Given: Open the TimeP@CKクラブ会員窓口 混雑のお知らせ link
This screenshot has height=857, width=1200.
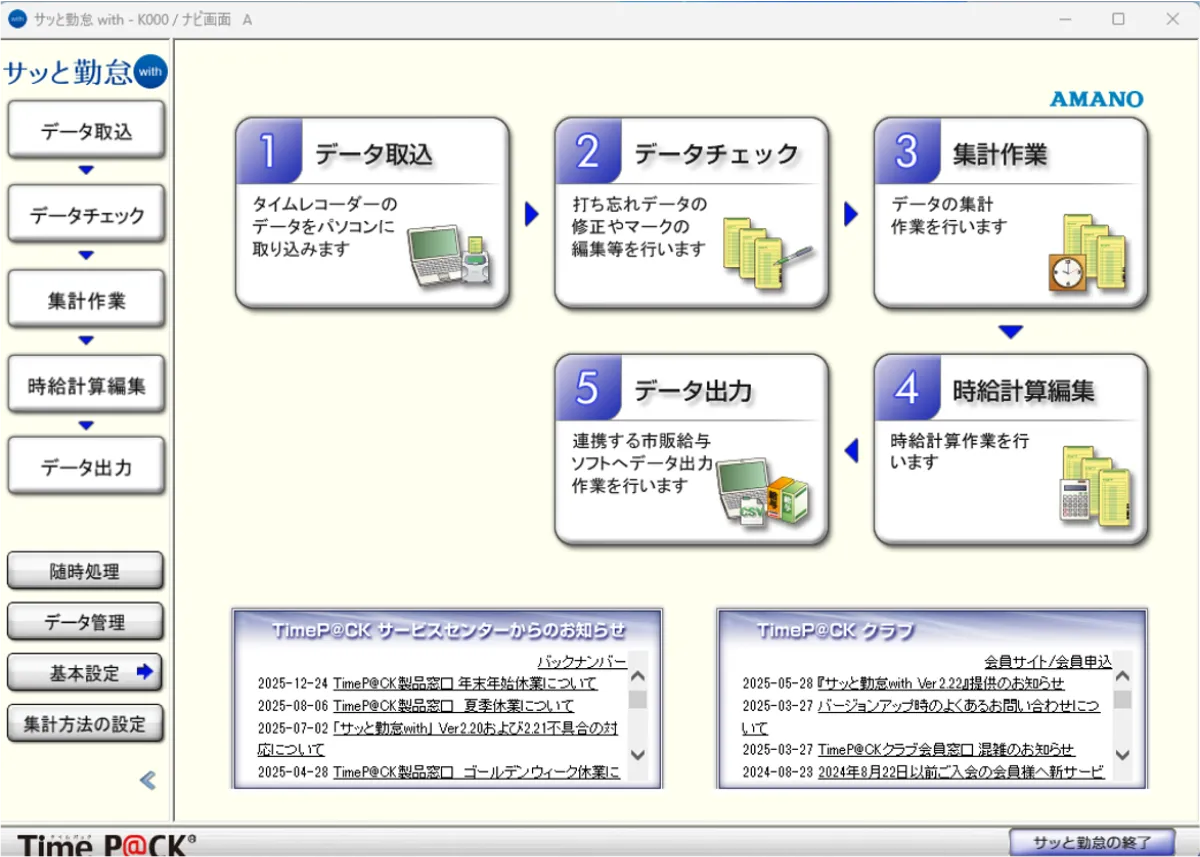Looking at the screenshot, I should (x=946, y=749).
